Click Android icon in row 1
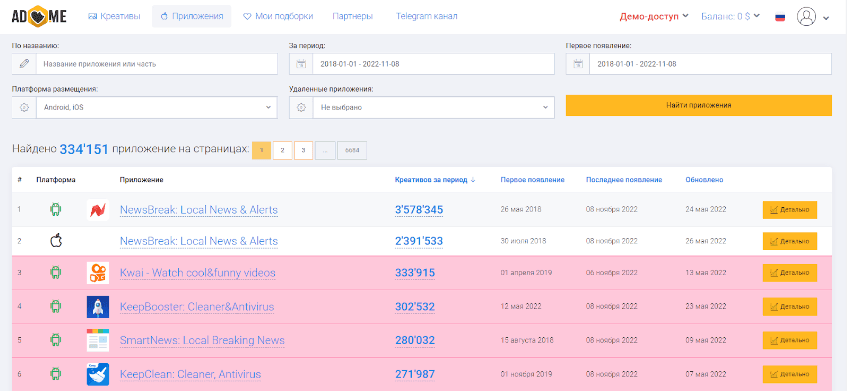 tap(55, 209)
